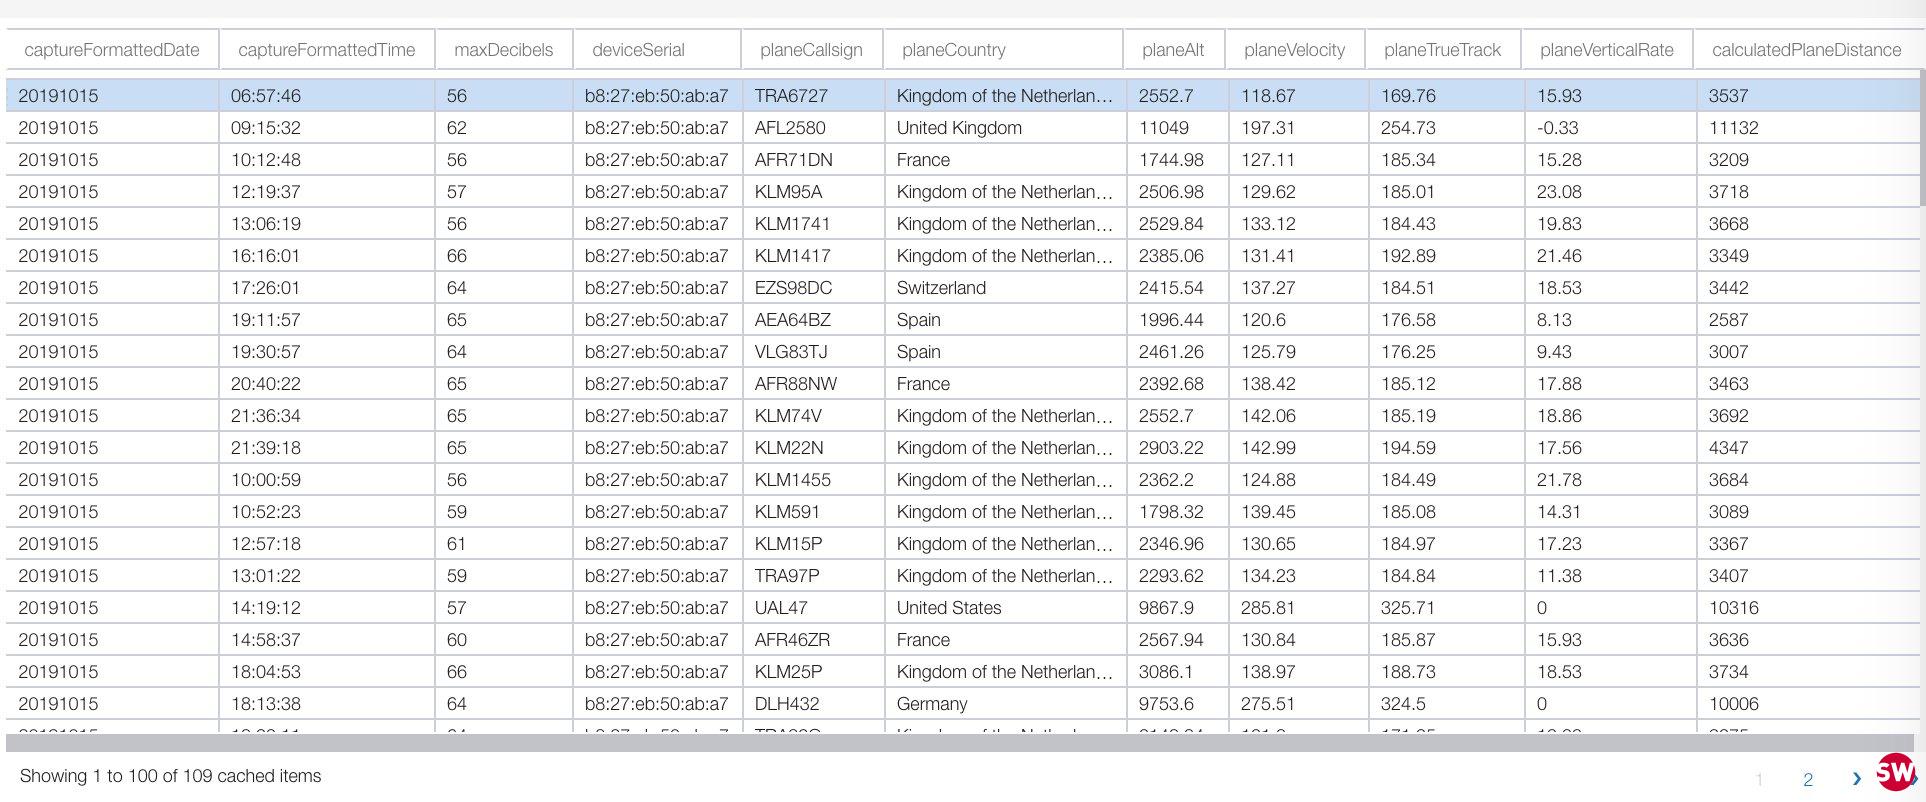
Task: Sort by the planeTrueTrack column header
Action: 1443,50
